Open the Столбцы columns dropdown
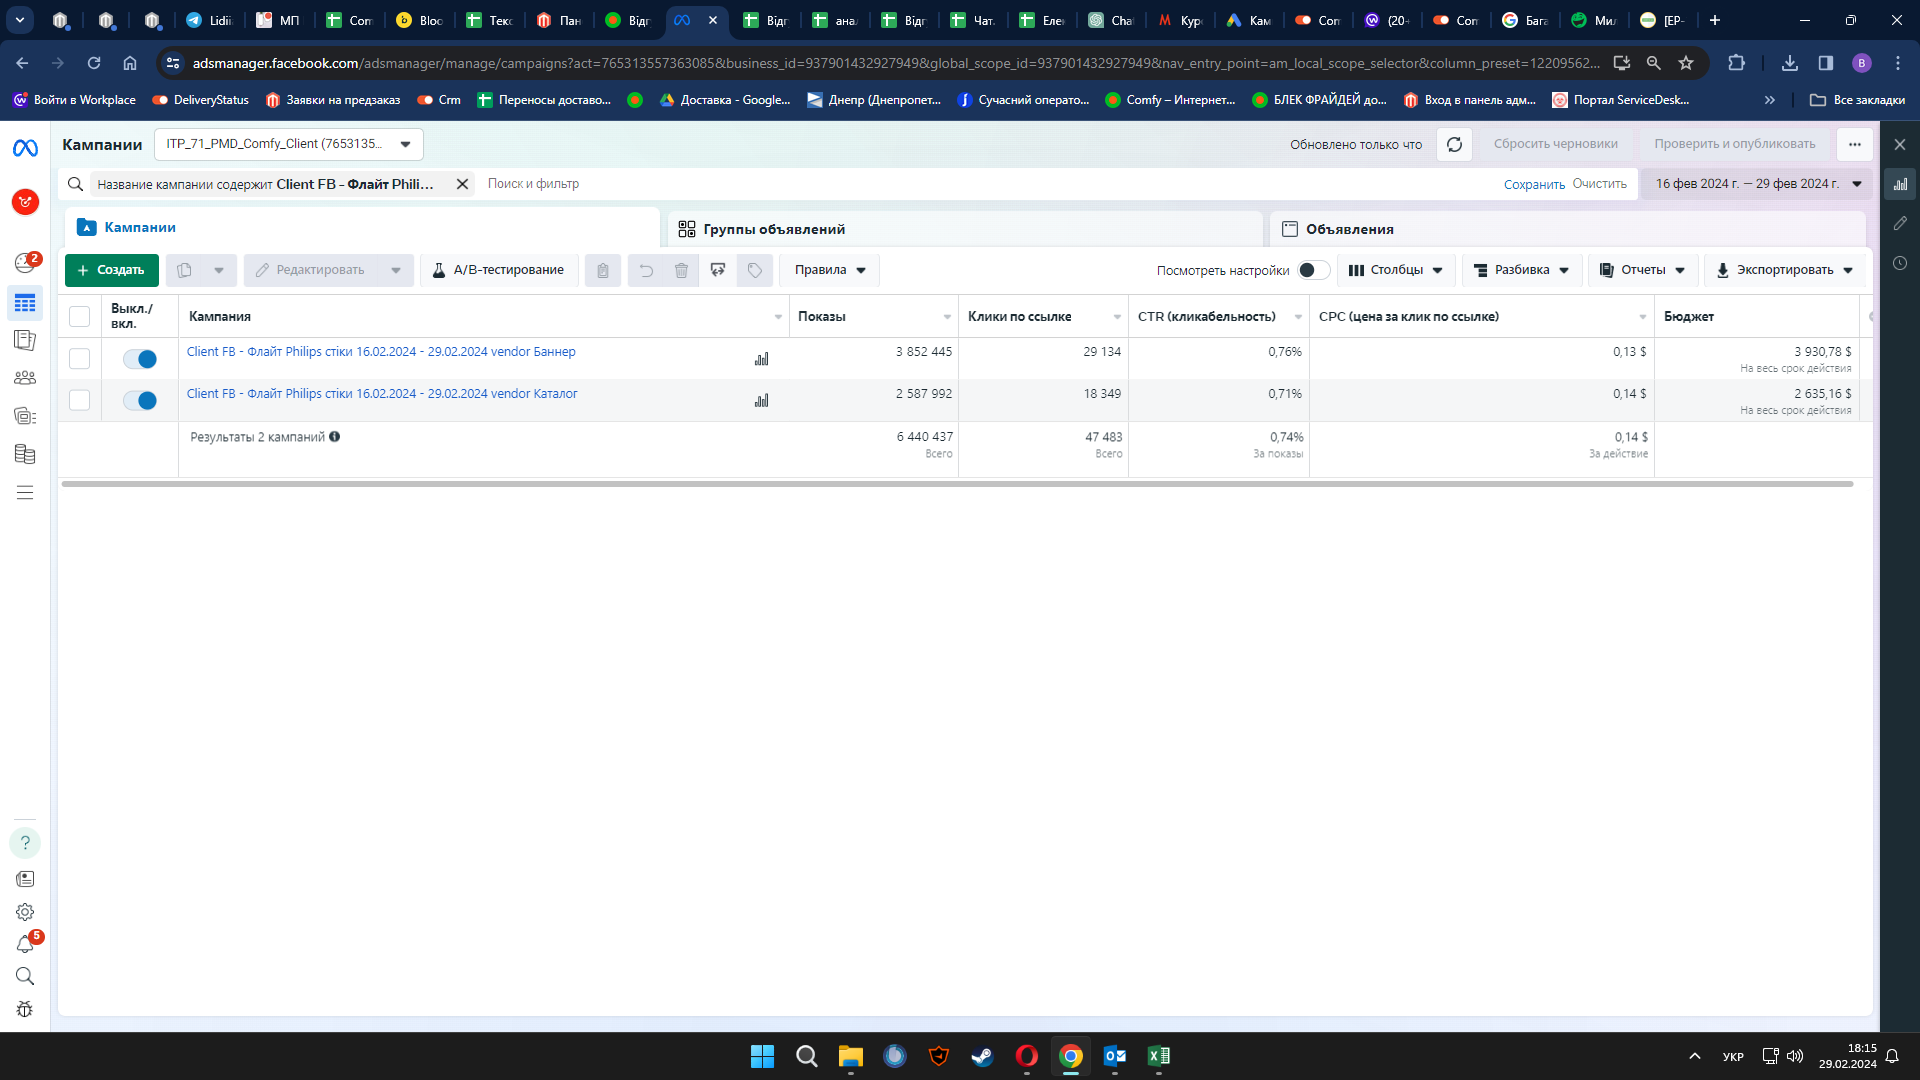 click(1396, 270)
